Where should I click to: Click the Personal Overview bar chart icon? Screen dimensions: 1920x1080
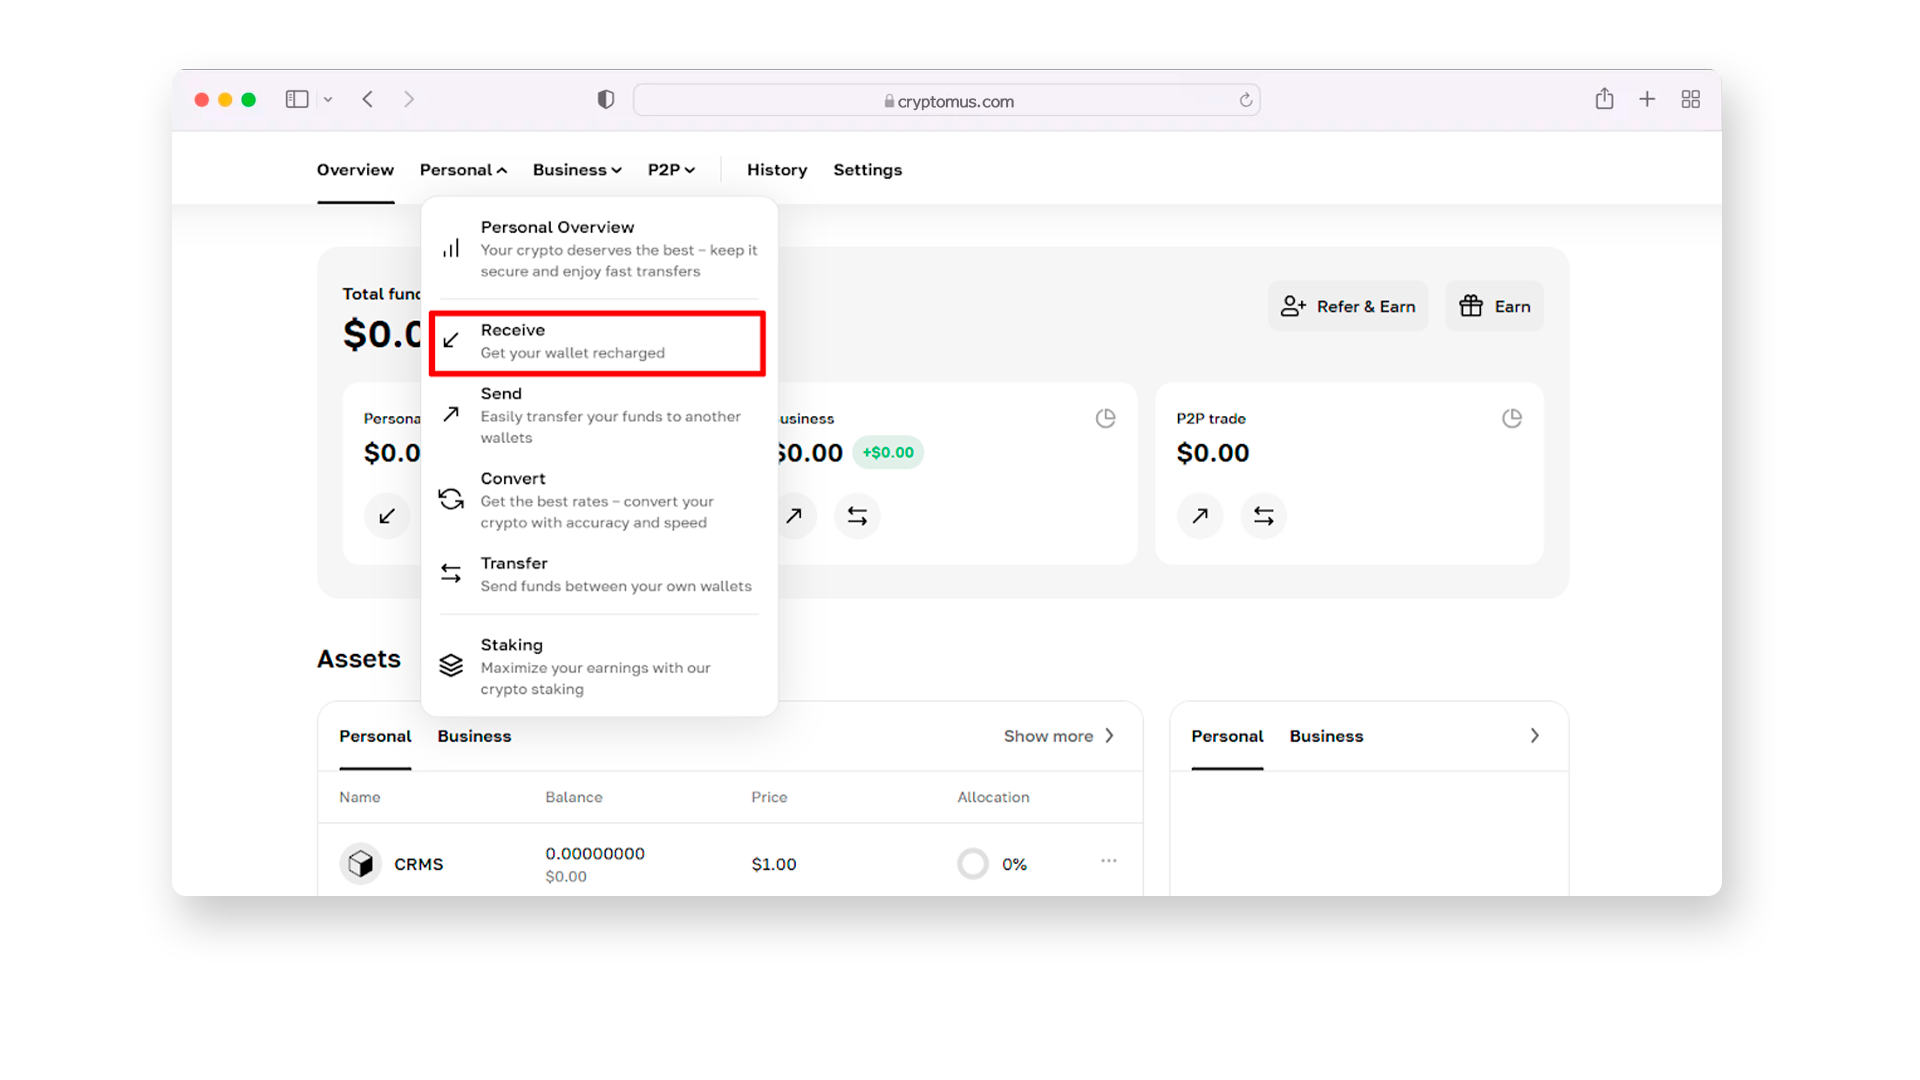click(x=451, y=248)
